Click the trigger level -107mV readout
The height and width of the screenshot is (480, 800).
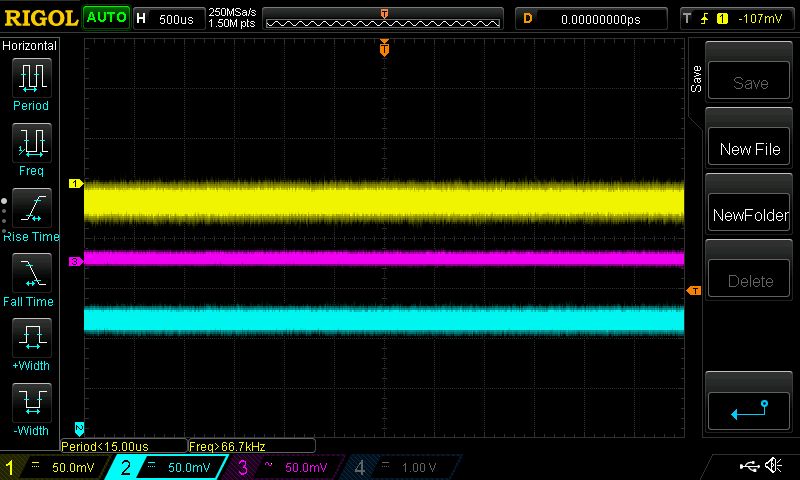tap(760, 19)
